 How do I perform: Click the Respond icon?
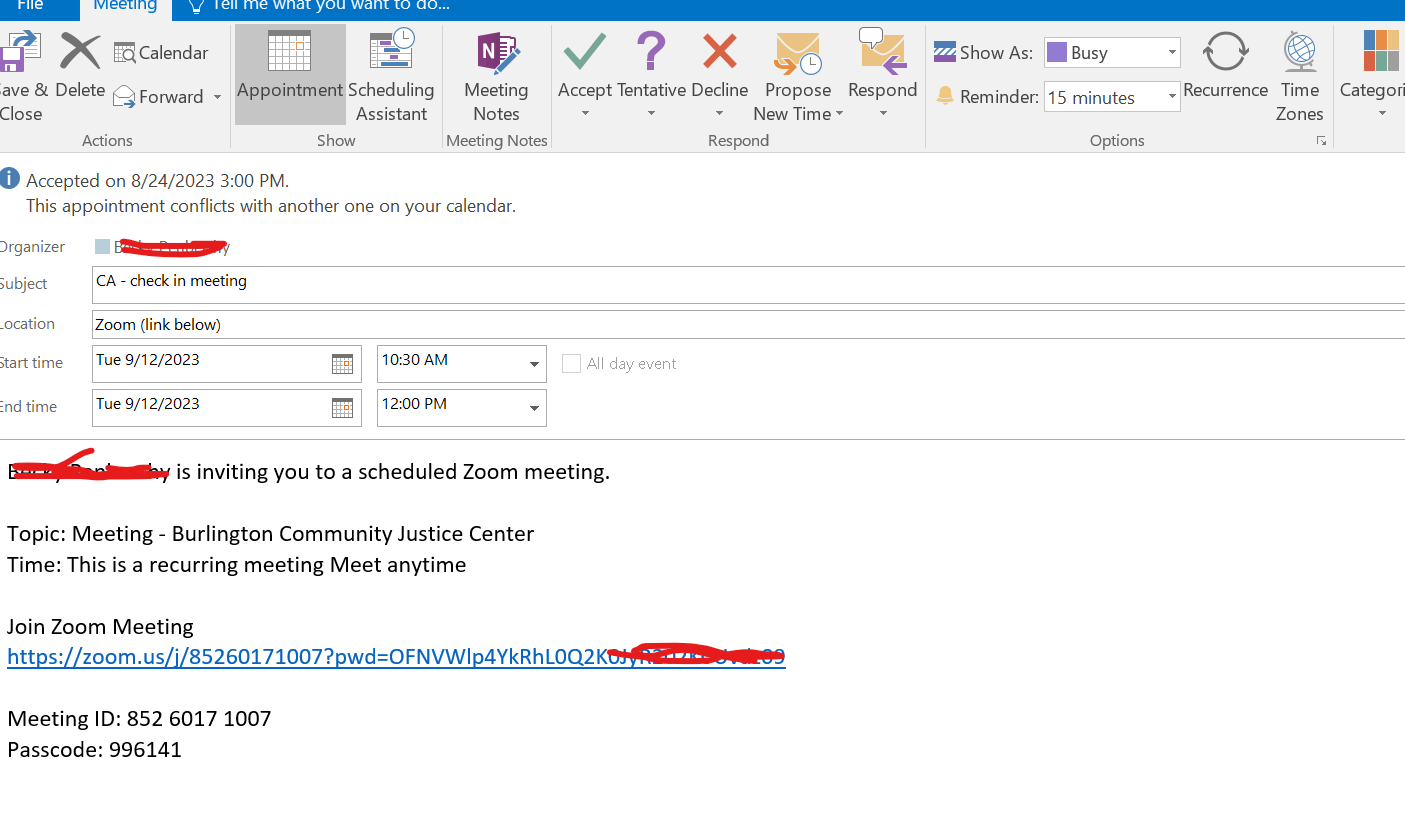882,52
